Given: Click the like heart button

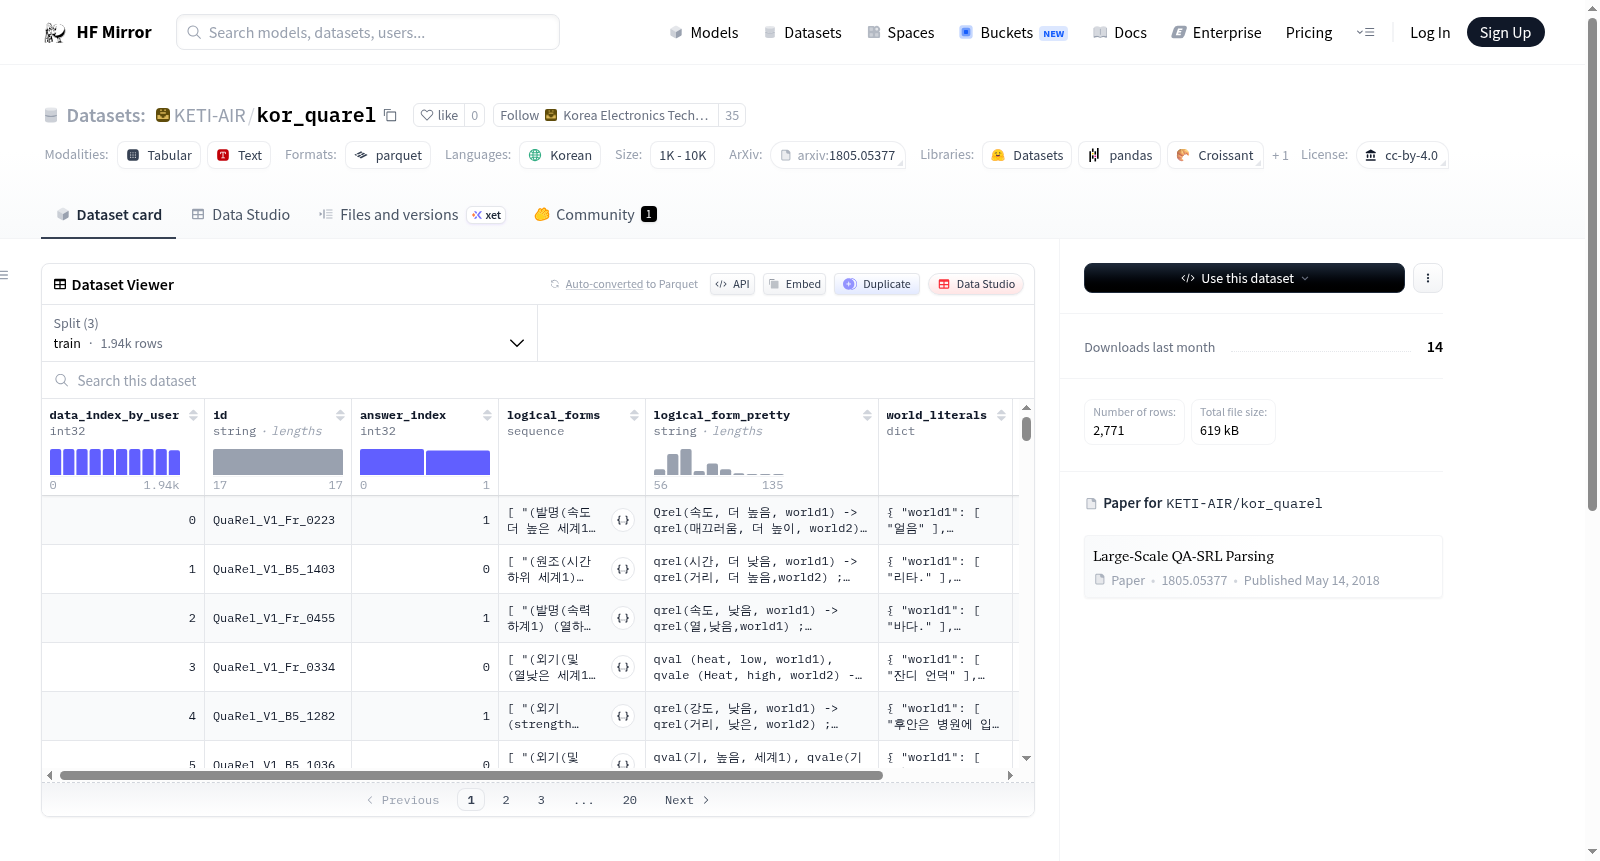Looking at the screenshot, I should pyautogui.click(x=439, y=115).
